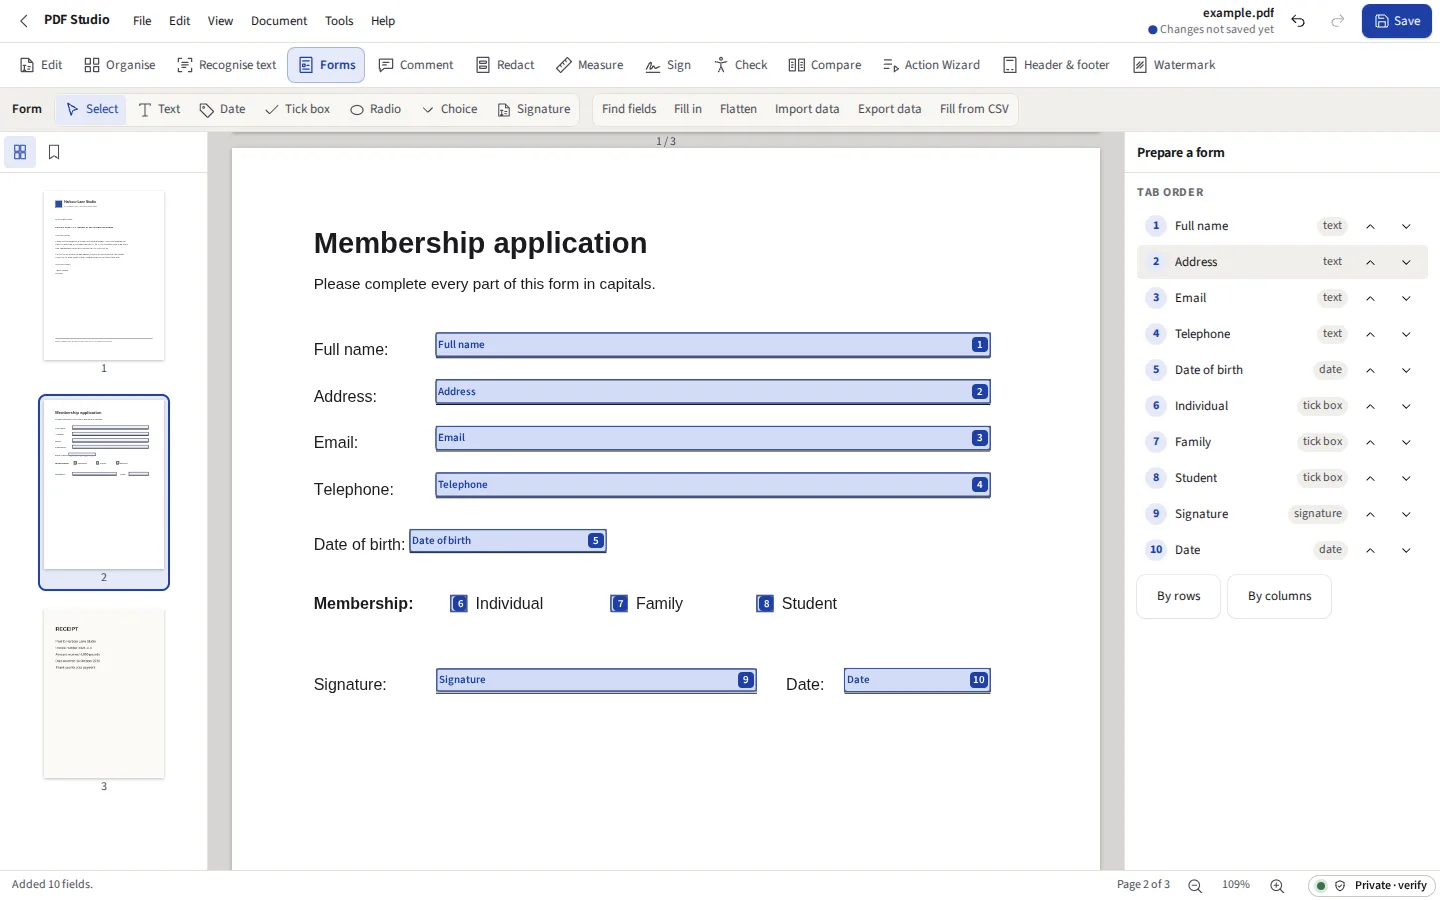This screenshot has width=1440, height=900.
Task: Move Telephone field up in tab order
Action: [1370, 334]
